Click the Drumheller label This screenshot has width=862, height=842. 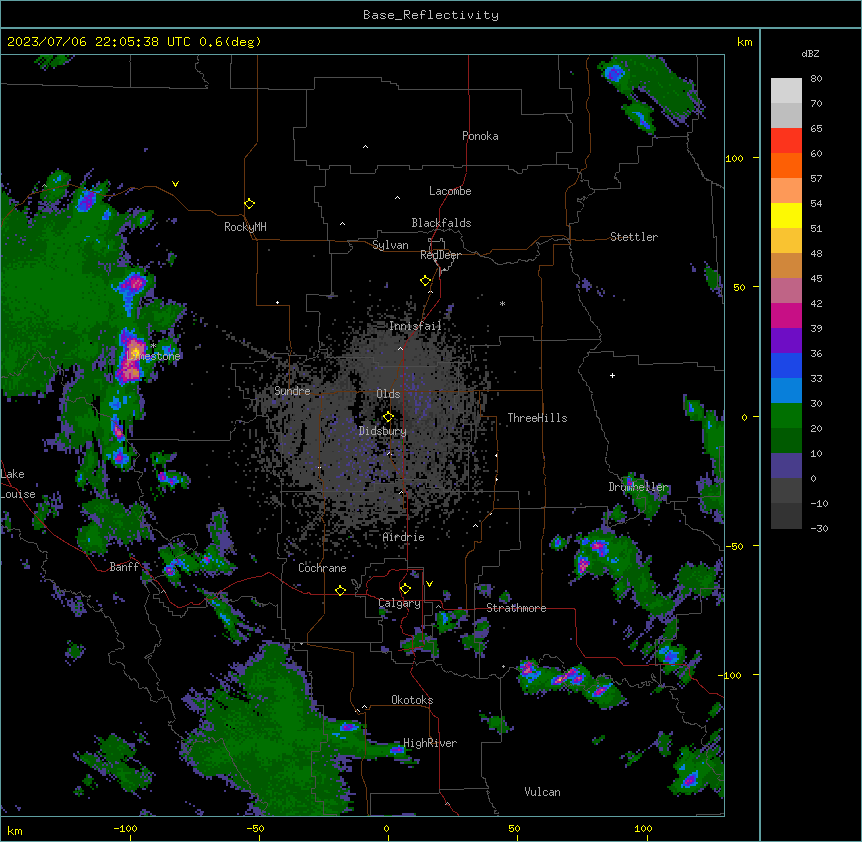pyautogui.click(x=638, y=487)
